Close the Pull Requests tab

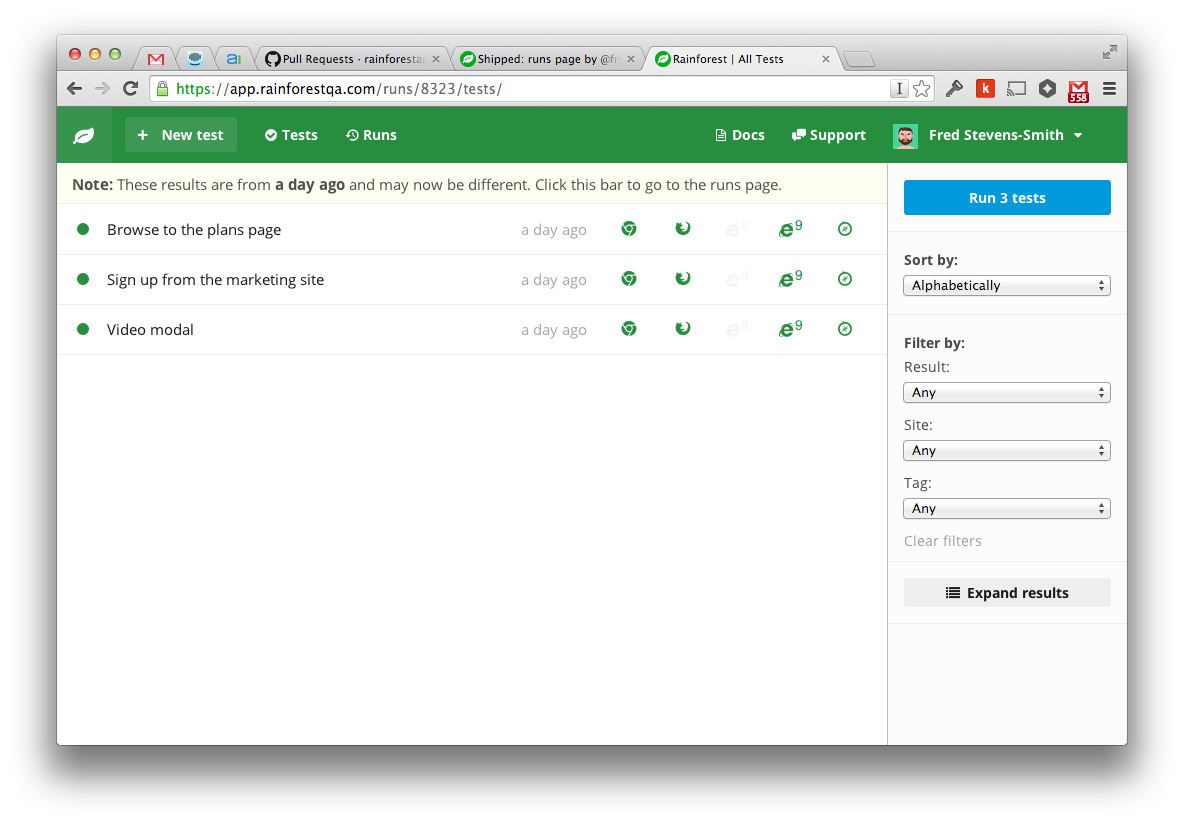(x=436, y=59)
